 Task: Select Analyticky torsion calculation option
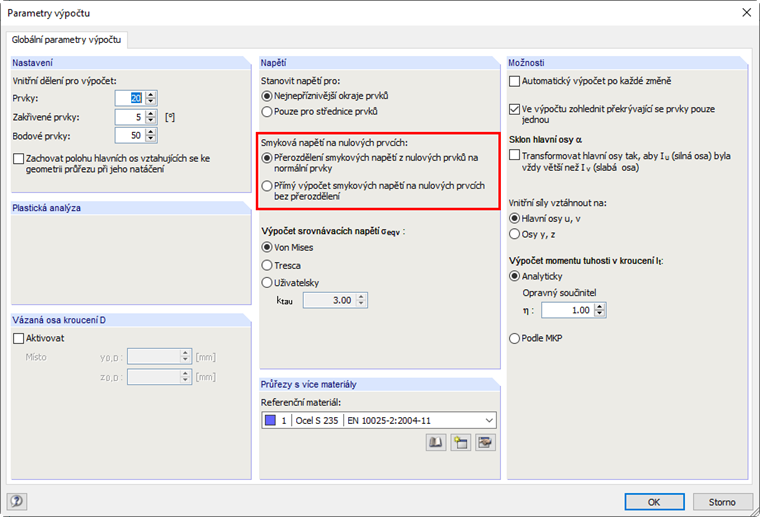(514, 276)
